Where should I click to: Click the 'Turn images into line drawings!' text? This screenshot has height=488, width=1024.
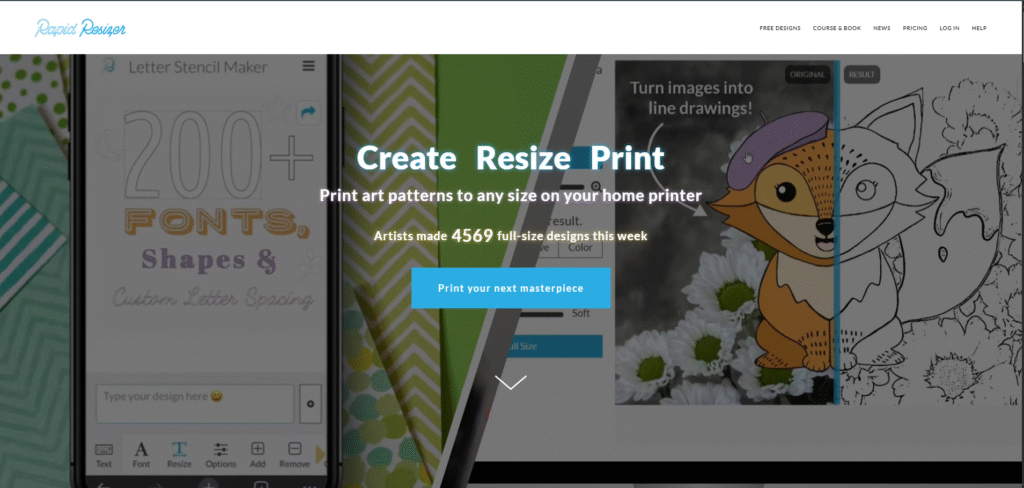pyautogui.click(x=692, y=98)
